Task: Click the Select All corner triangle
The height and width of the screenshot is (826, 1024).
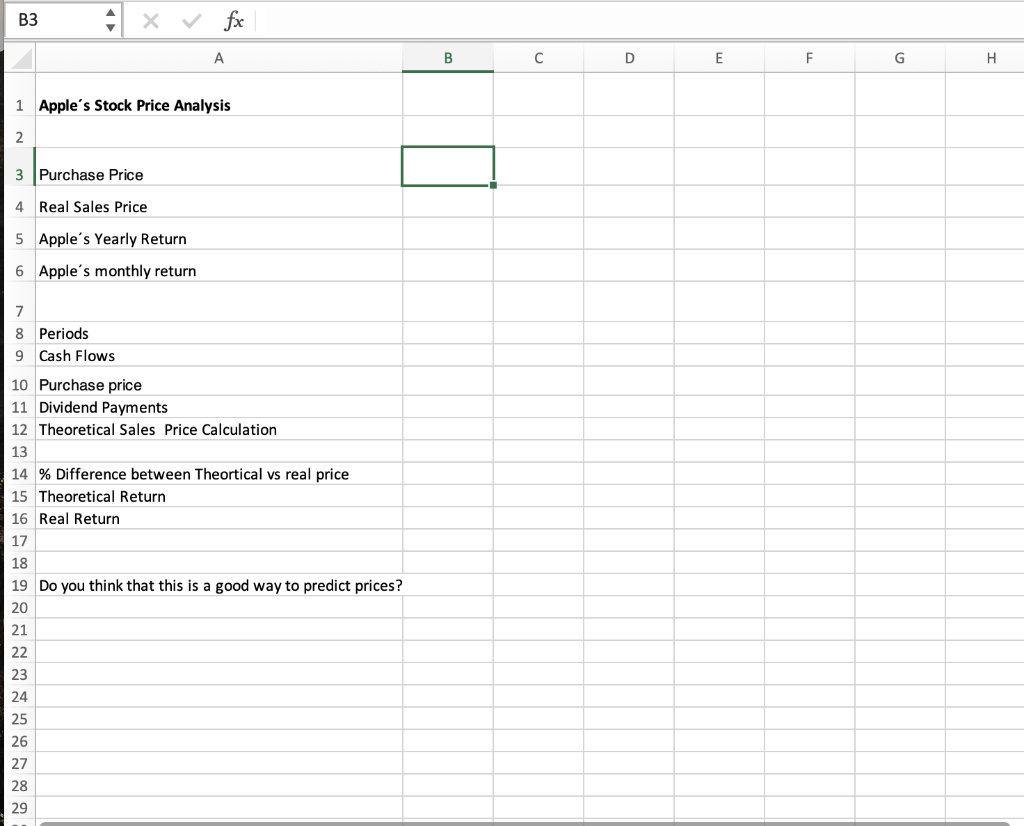Action: [x=20, y=59]
